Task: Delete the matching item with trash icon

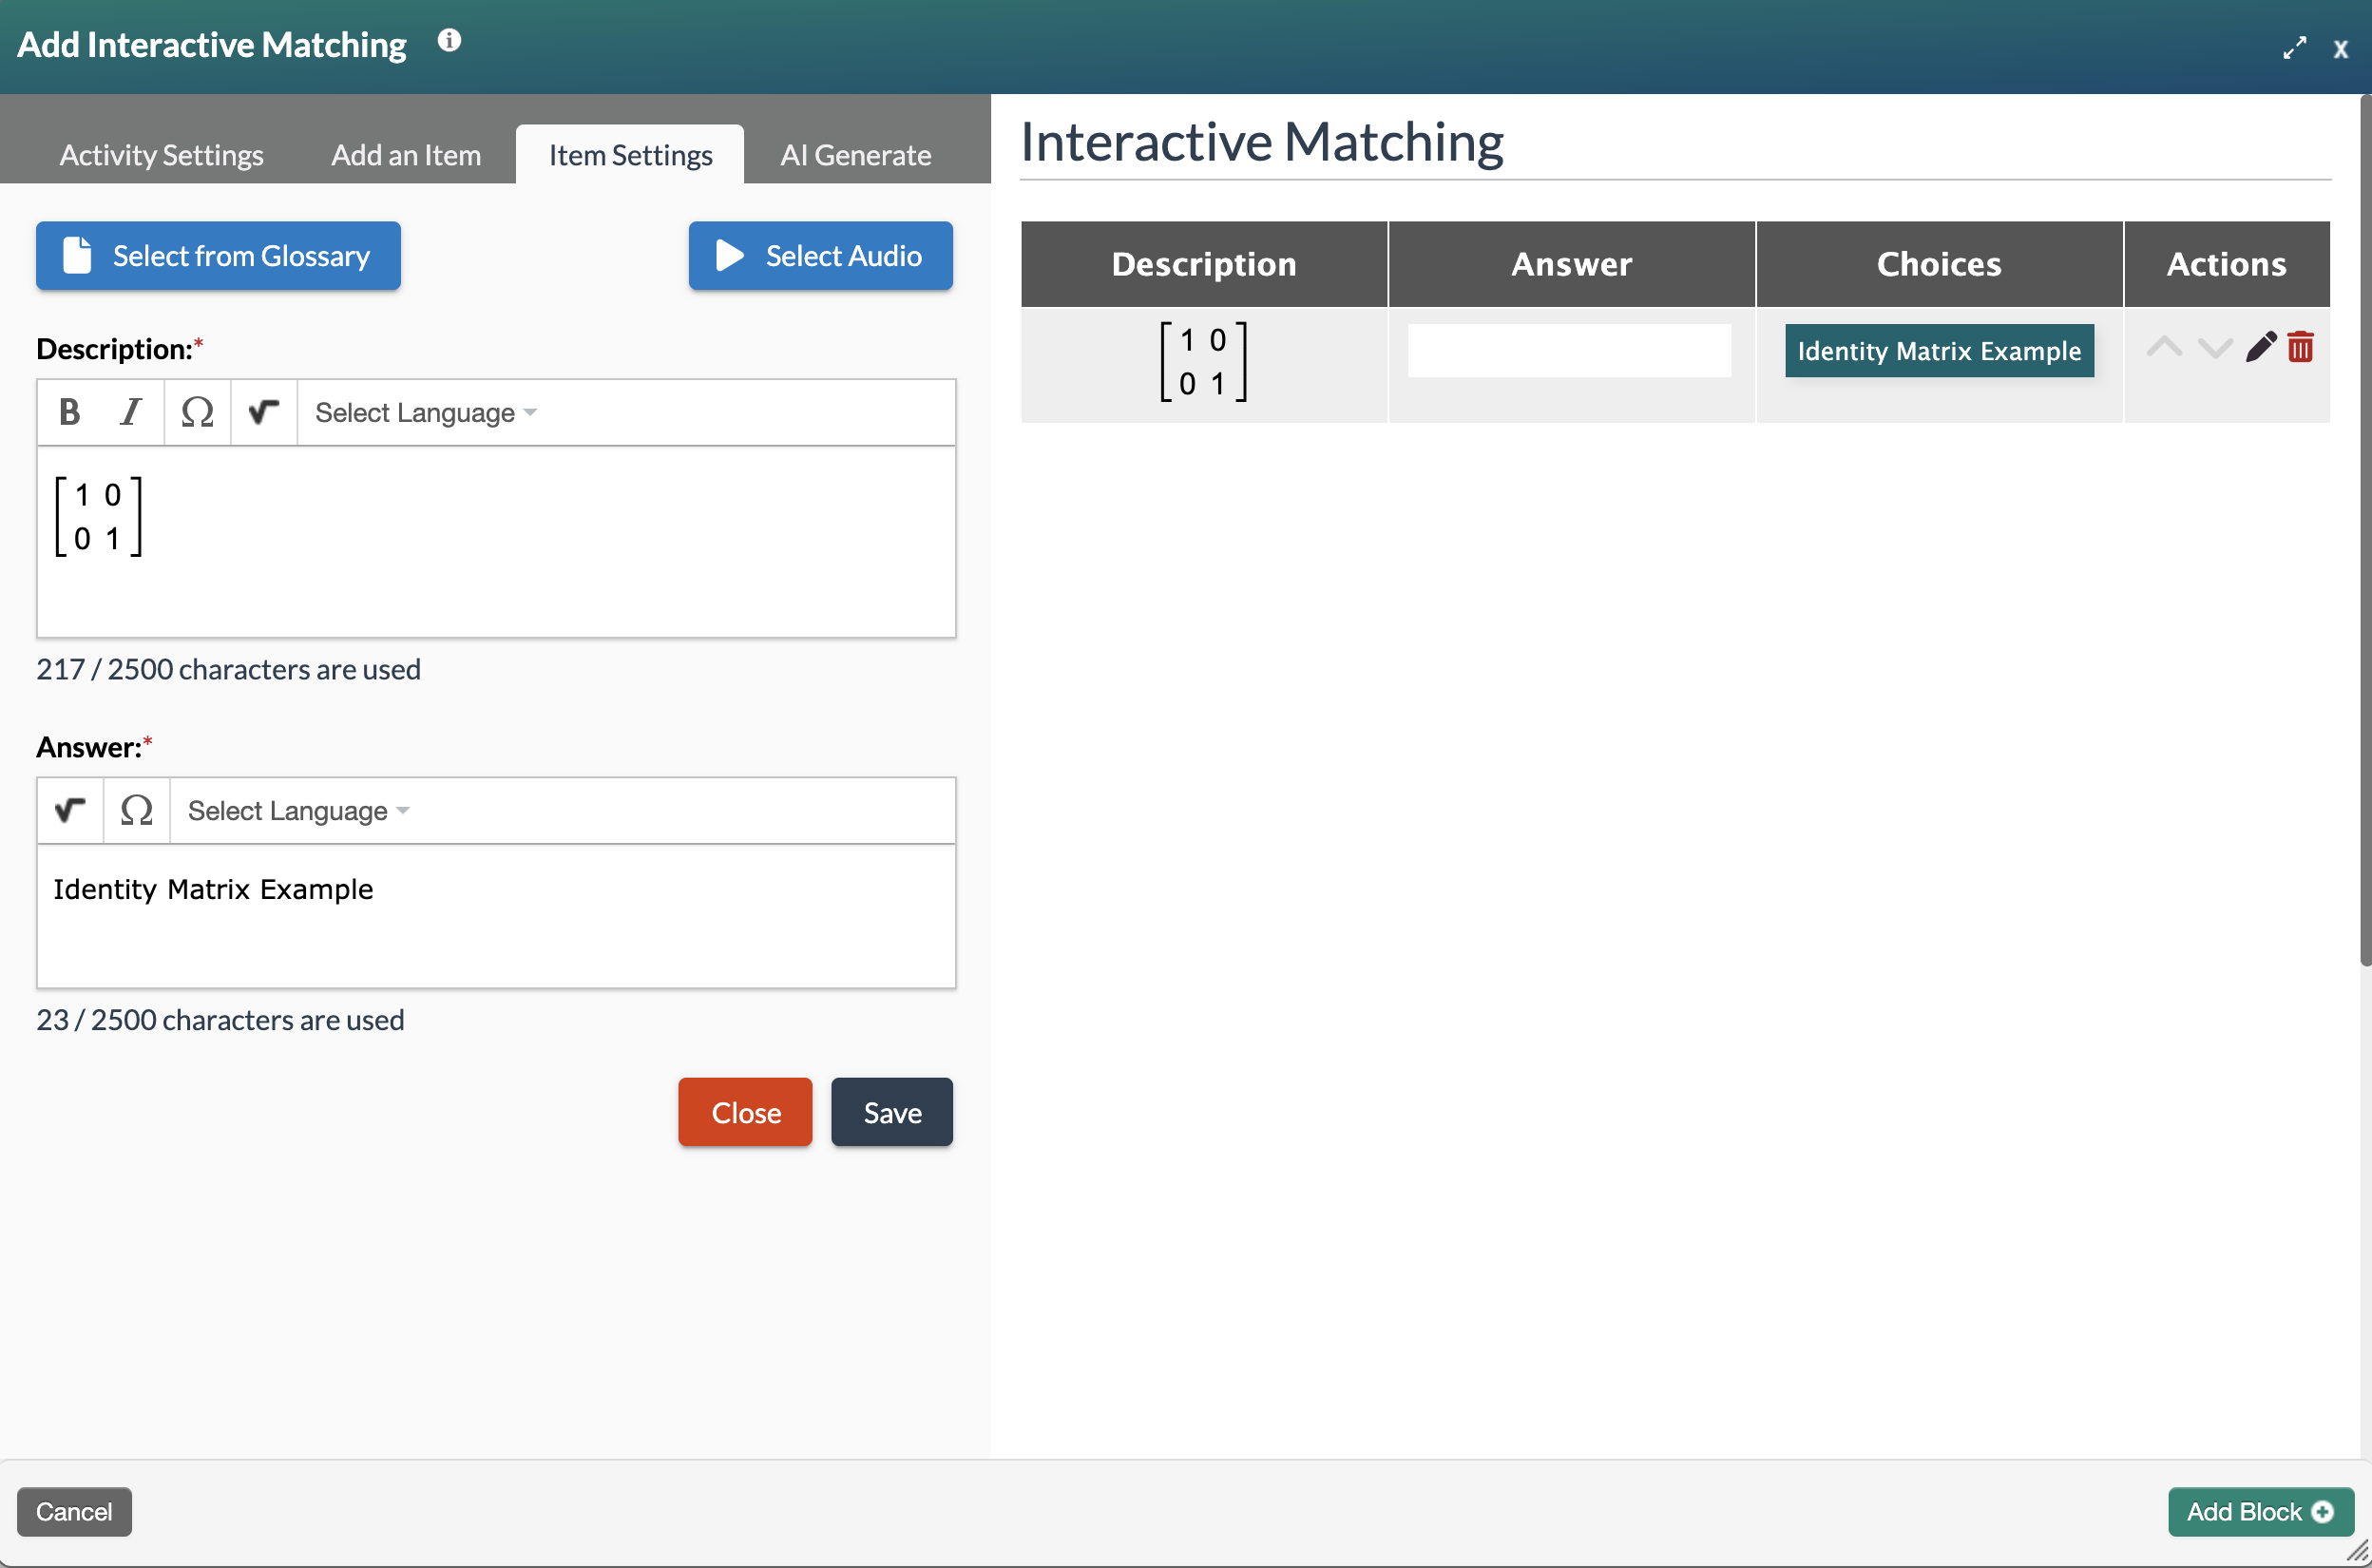Action: 2301,347
